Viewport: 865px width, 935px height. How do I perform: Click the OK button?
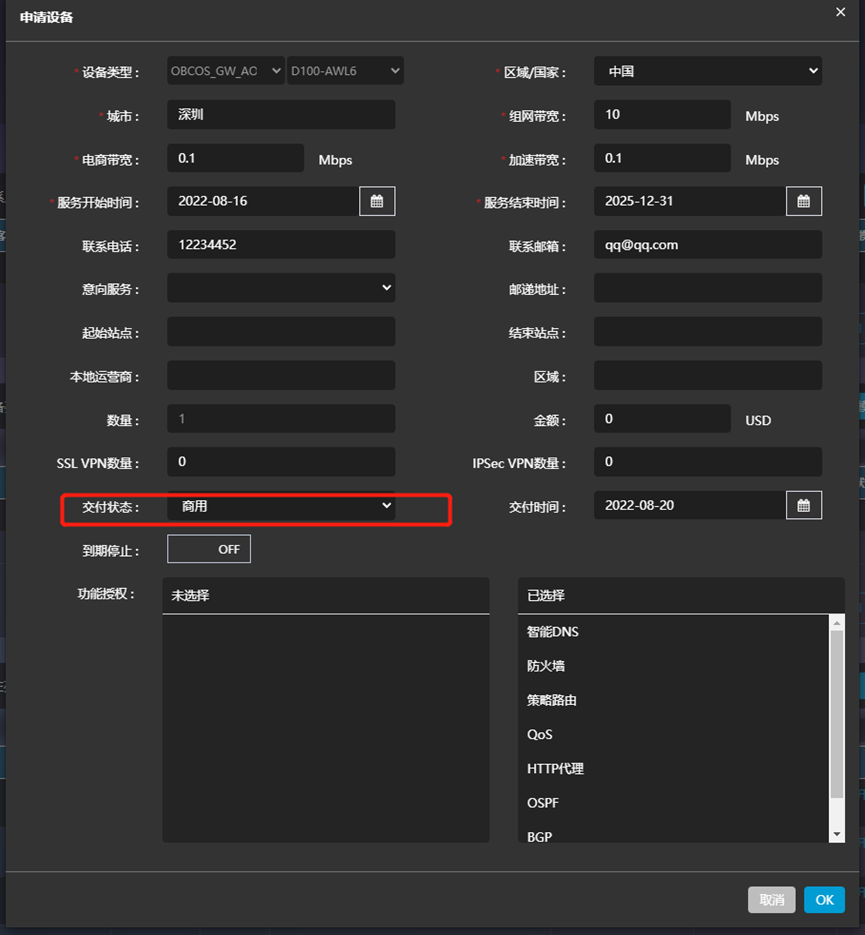click(824, 900)
